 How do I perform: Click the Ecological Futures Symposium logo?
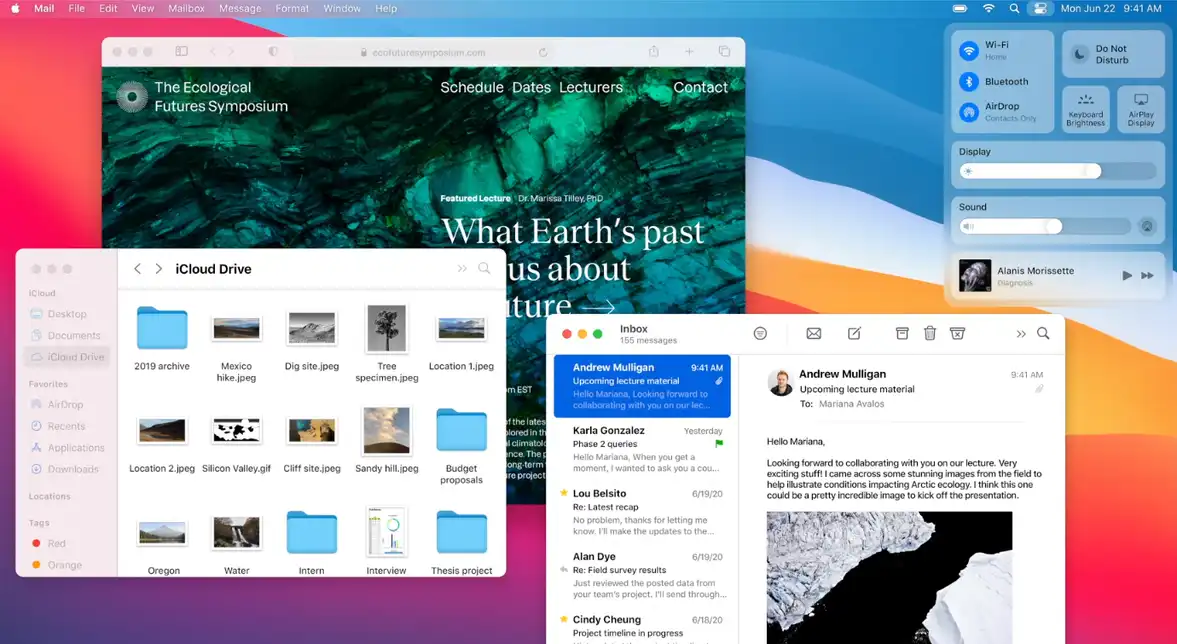[x=132, y=96]
